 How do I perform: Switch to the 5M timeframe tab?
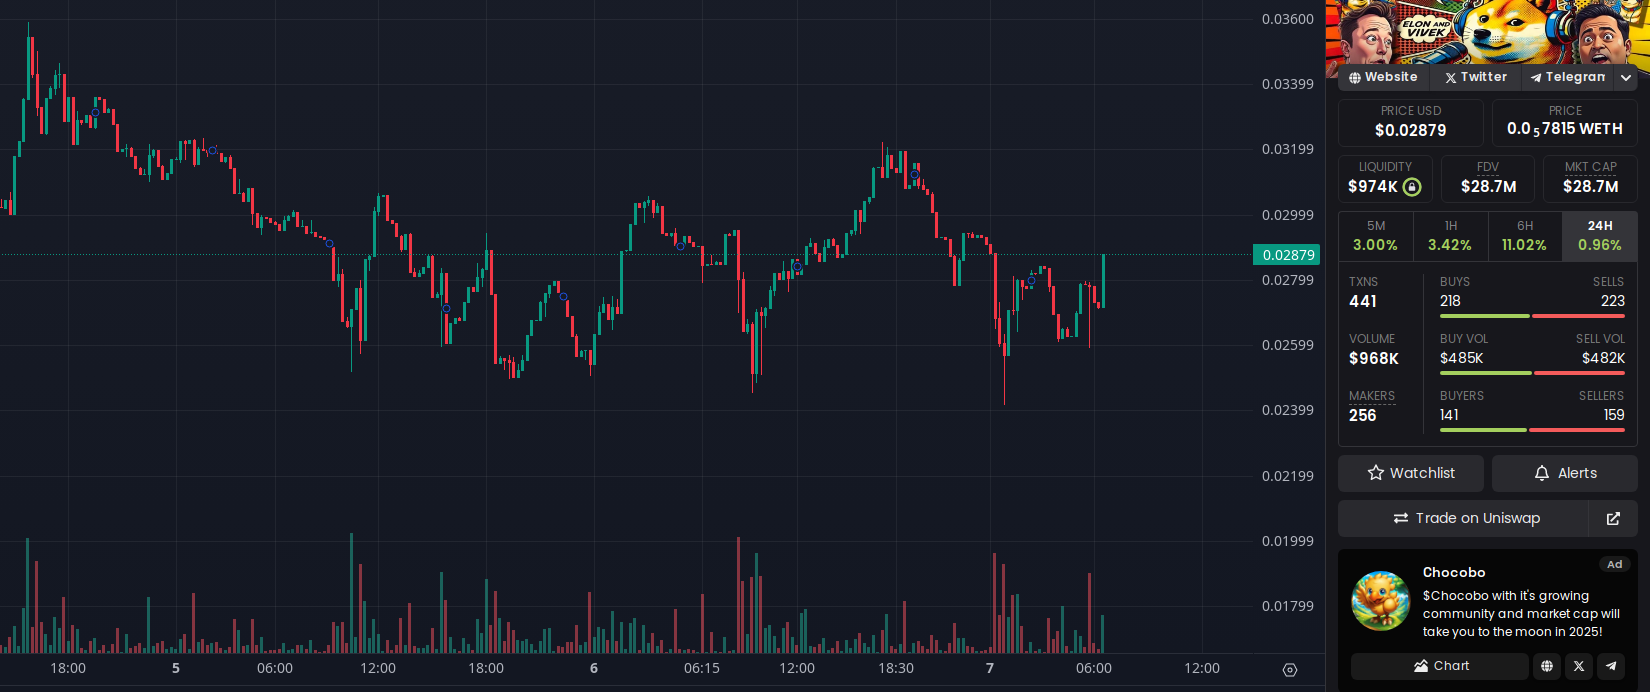tap(1376, 236)
